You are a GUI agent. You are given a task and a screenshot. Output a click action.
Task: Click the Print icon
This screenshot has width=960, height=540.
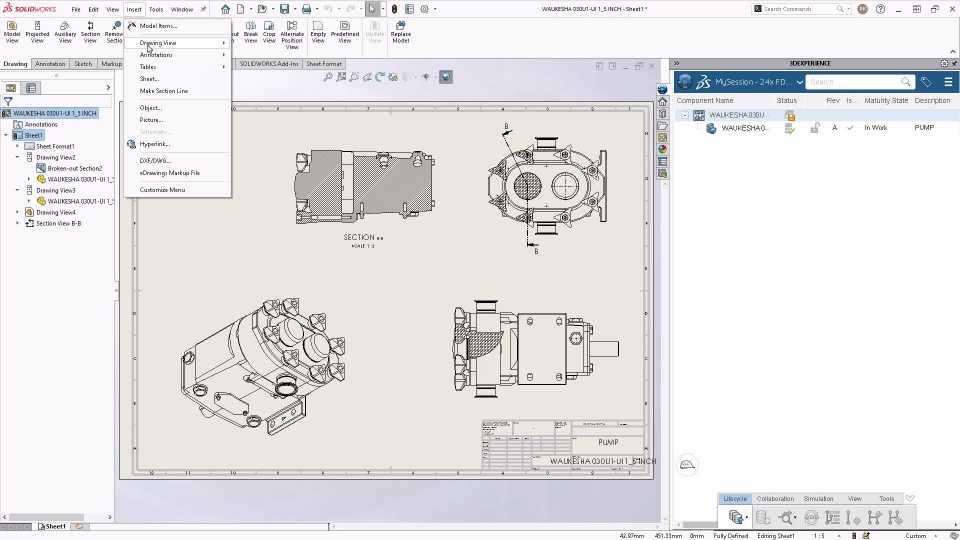click(306, 9)
